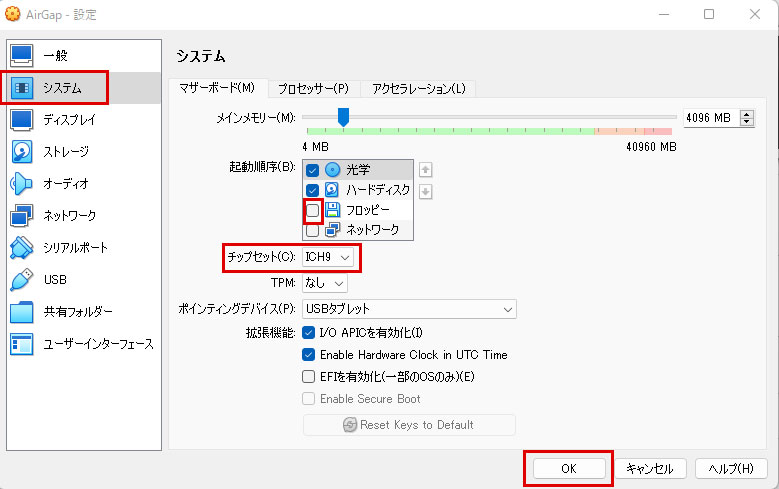779x489 pixels.
Task: Uncheck ハードディスク in boot order
Action: click(x=312, y=190)
